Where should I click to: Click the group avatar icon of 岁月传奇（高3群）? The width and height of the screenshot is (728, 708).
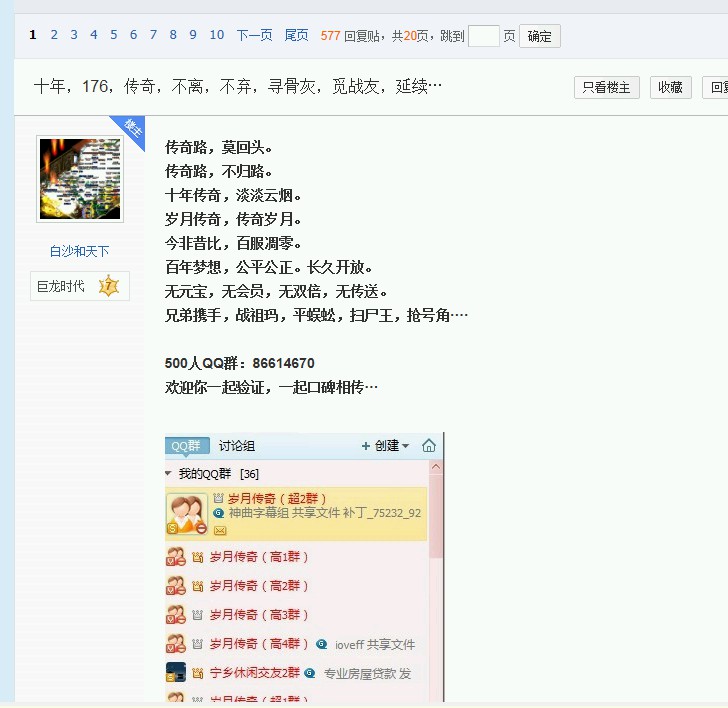tap(176, 615)
